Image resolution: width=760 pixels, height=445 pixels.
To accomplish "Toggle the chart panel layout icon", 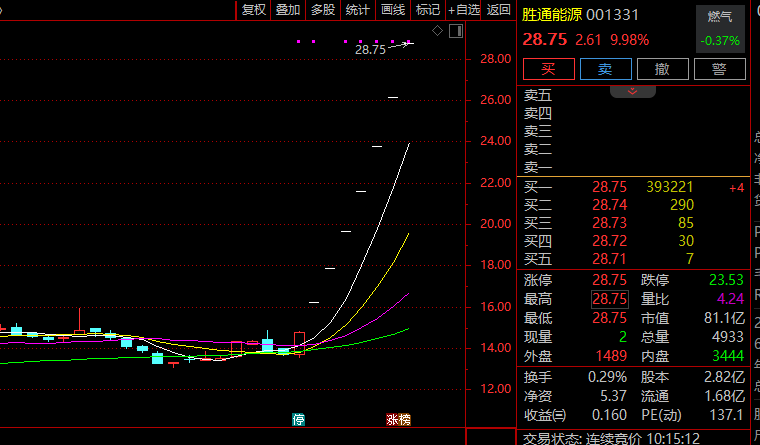I will [456, 33].
